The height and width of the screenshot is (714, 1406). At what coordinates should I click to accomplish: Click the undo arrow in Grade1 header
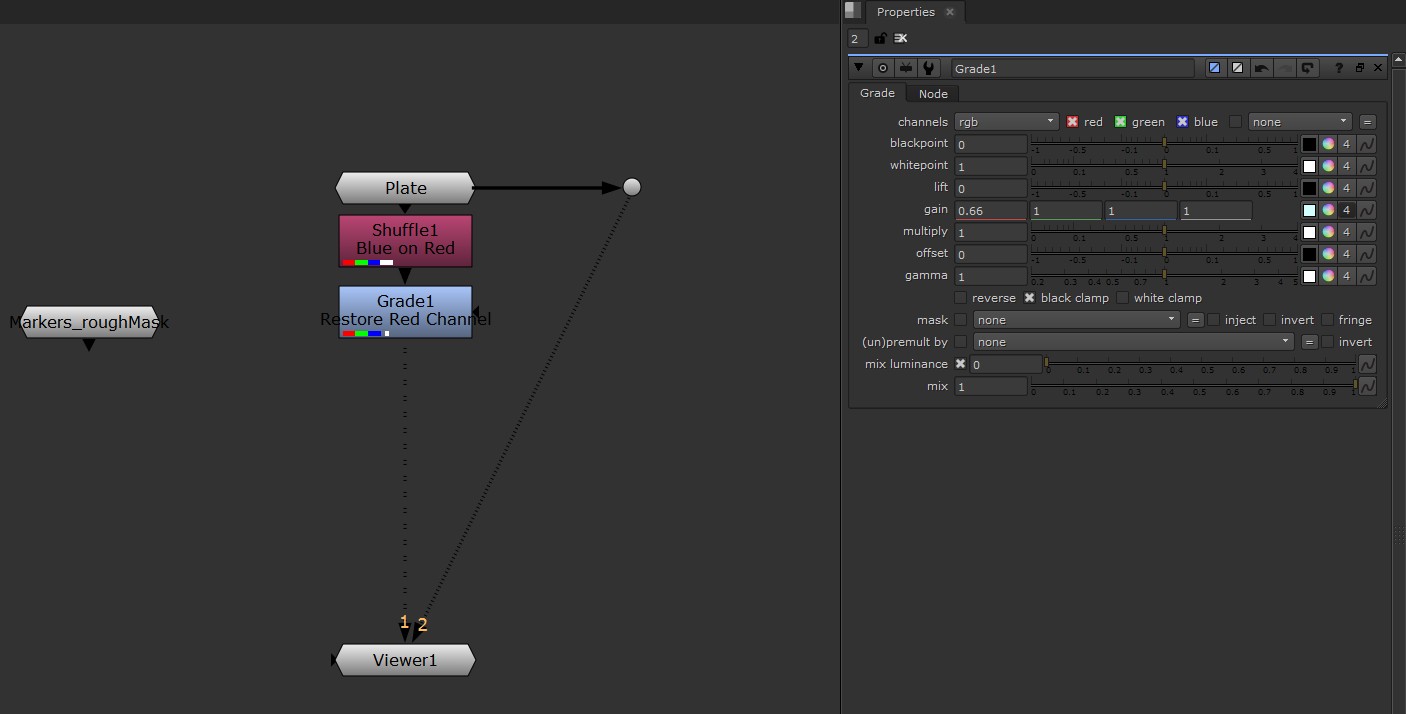pyautogui.click(x=1262, y=68)
